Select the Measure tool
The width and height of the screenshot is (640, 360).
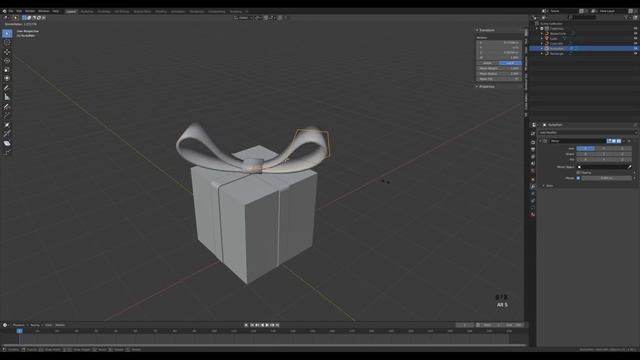(x=7, y=97)
